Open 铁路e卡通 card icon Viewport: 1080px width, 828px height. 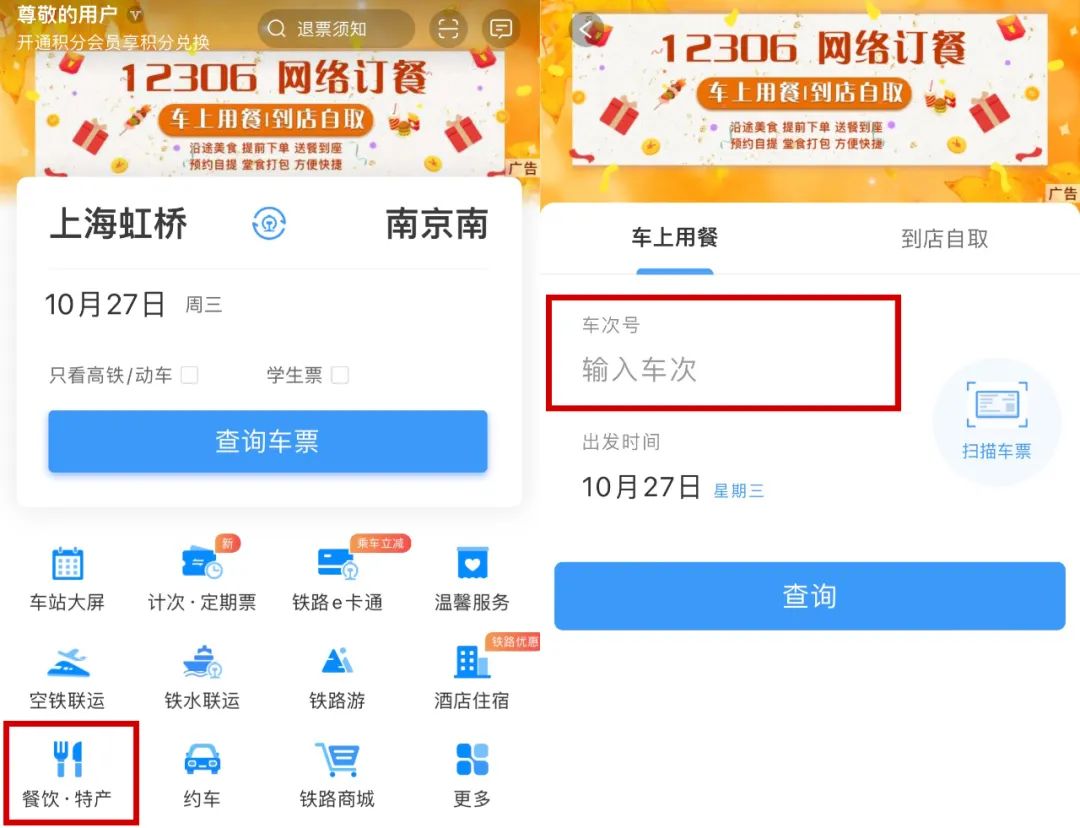[338, 563]
